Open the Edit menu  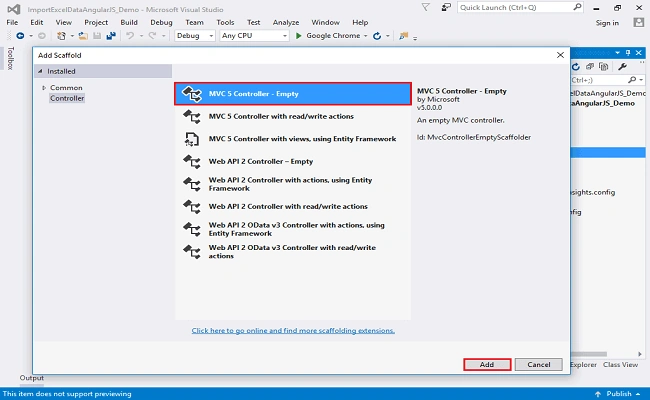[36, 22]
